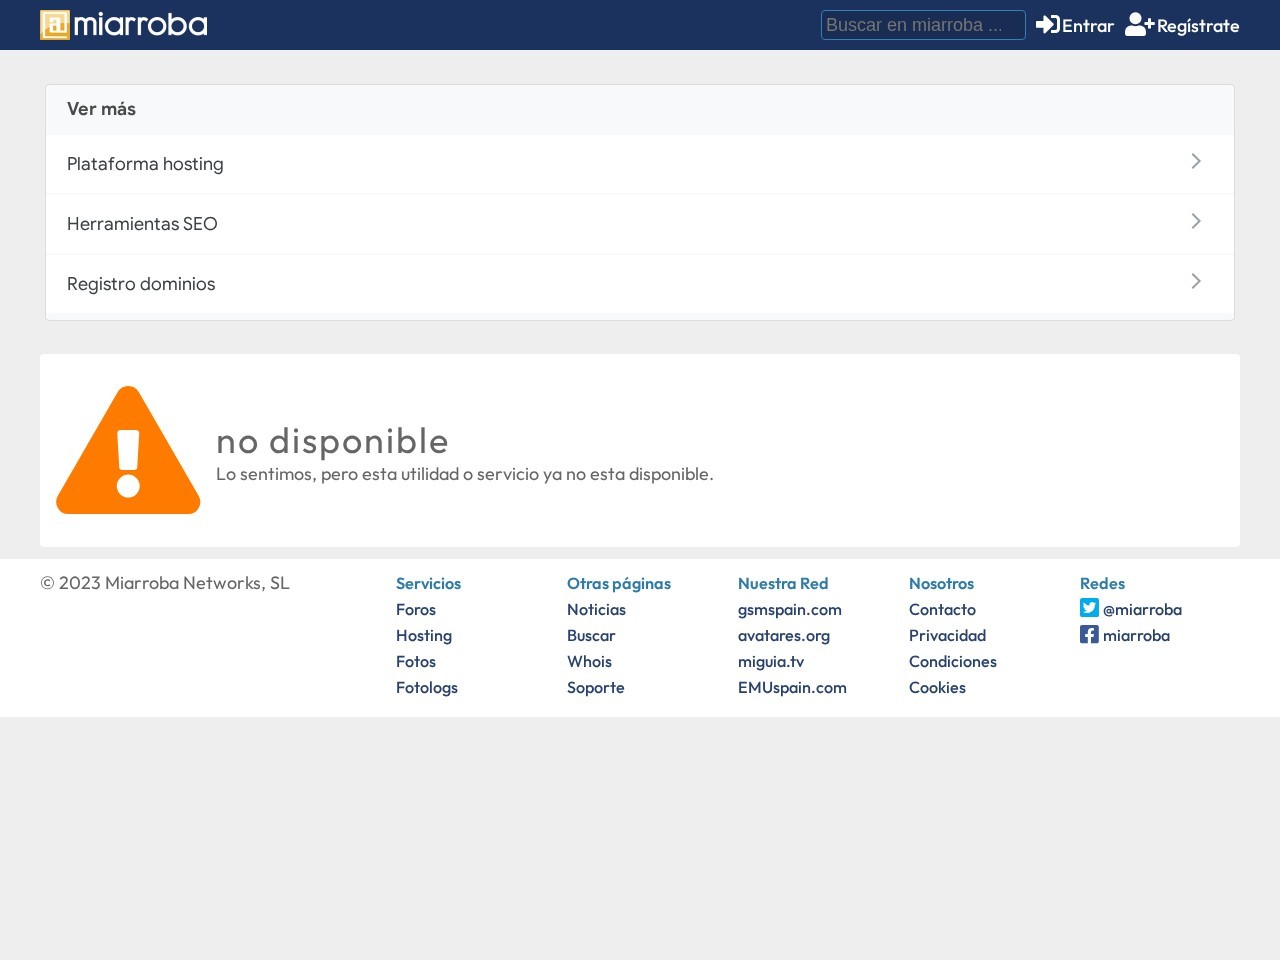Open the Herramientas SEO item
The height and width of the screenshot is (960, 1280).
[x=640, y=224]
